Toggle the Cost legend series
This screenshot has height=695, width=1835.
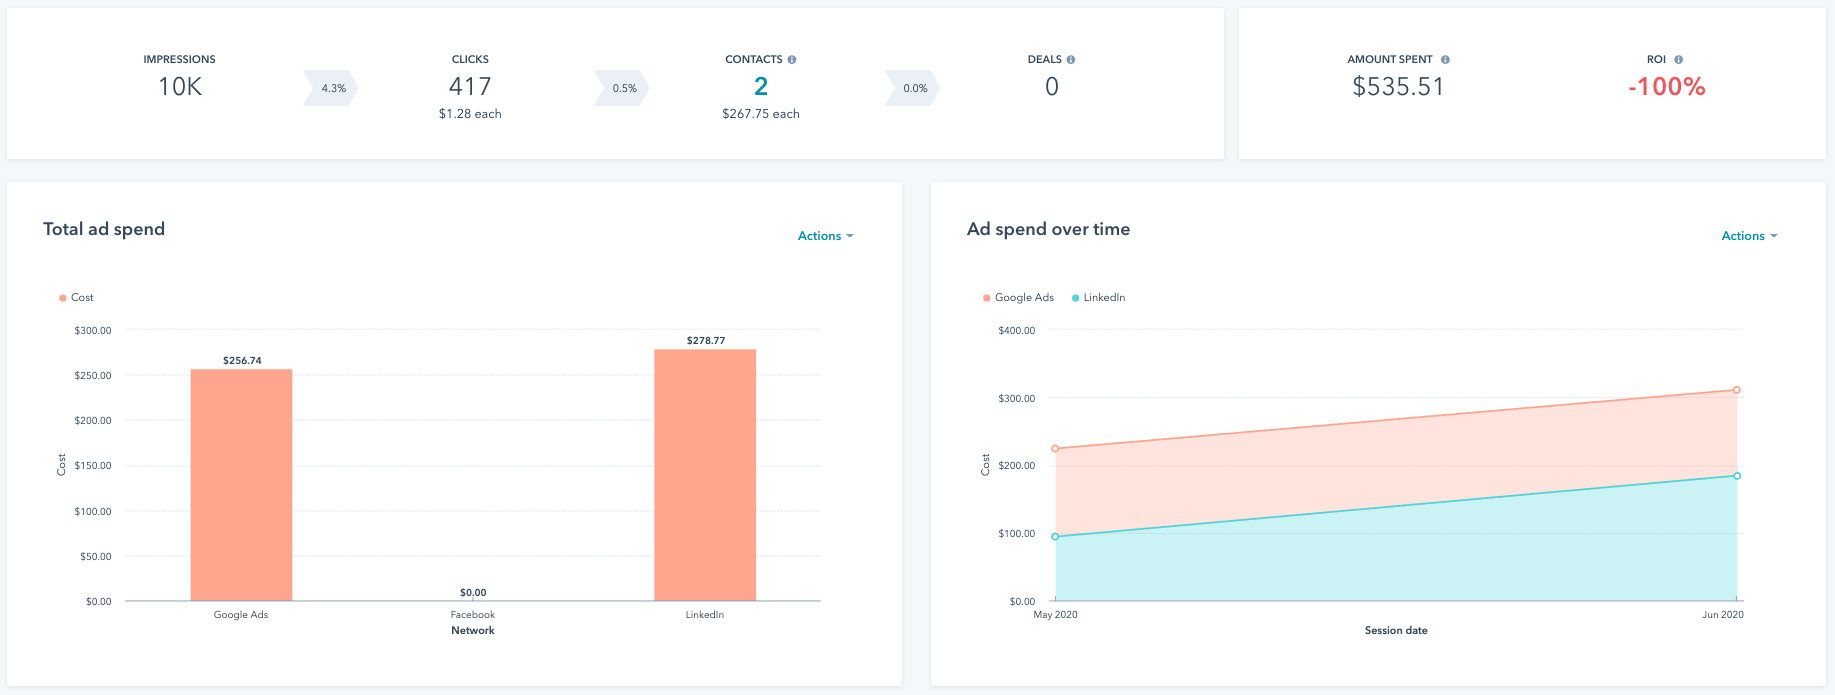(x=77, y=298)
